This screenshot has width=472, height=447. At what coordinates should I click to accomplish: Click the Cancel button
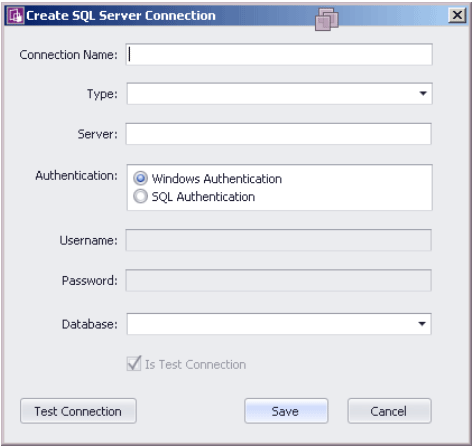389,411
